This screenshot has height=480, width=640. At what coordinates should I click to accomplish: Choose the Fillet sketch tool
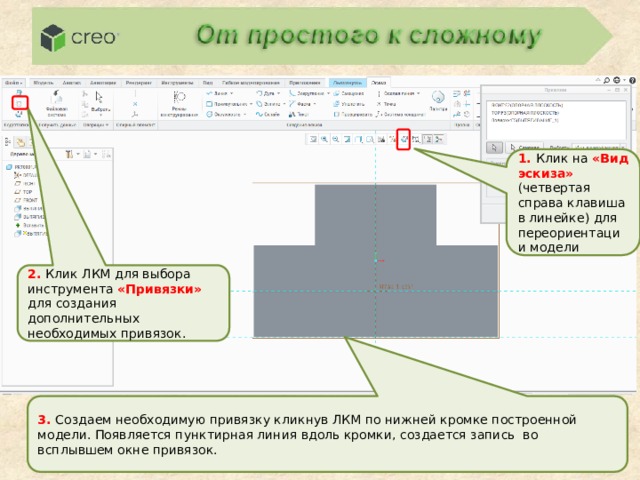point(307,93)
